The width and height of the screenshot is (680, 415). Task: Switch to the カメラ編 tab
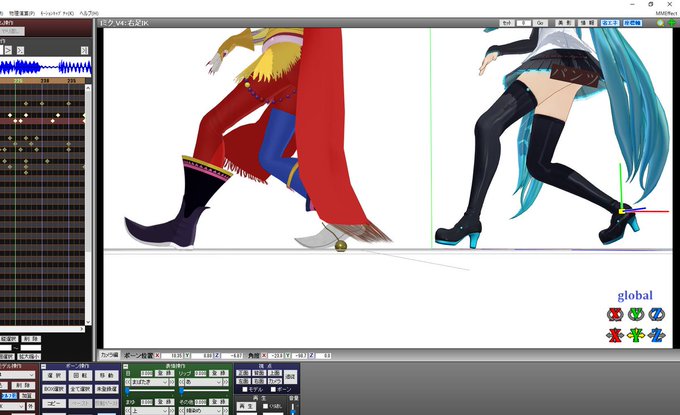(x=109, y=355)
